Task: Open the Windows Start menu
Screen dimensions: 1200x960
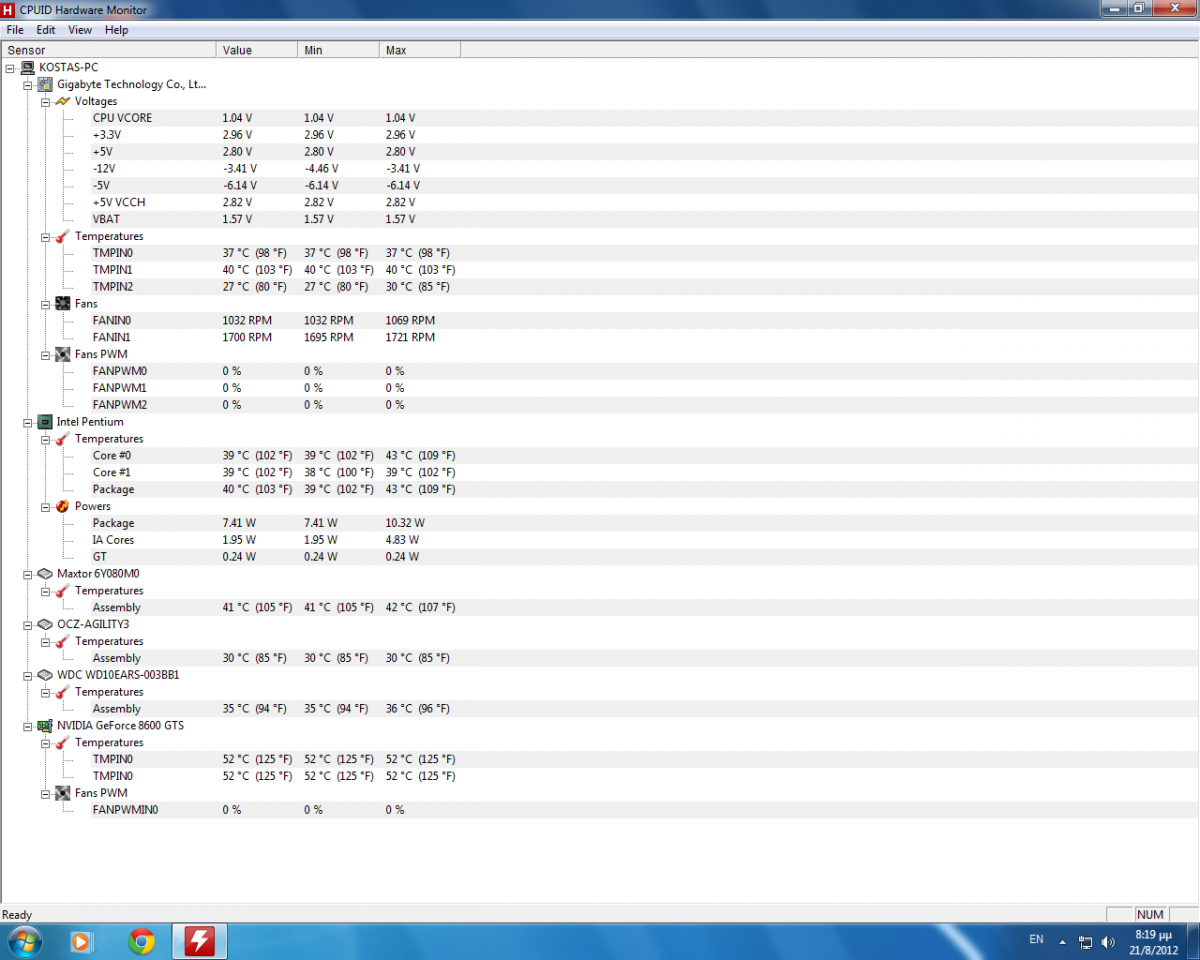Action: click(x=24, y=941)
